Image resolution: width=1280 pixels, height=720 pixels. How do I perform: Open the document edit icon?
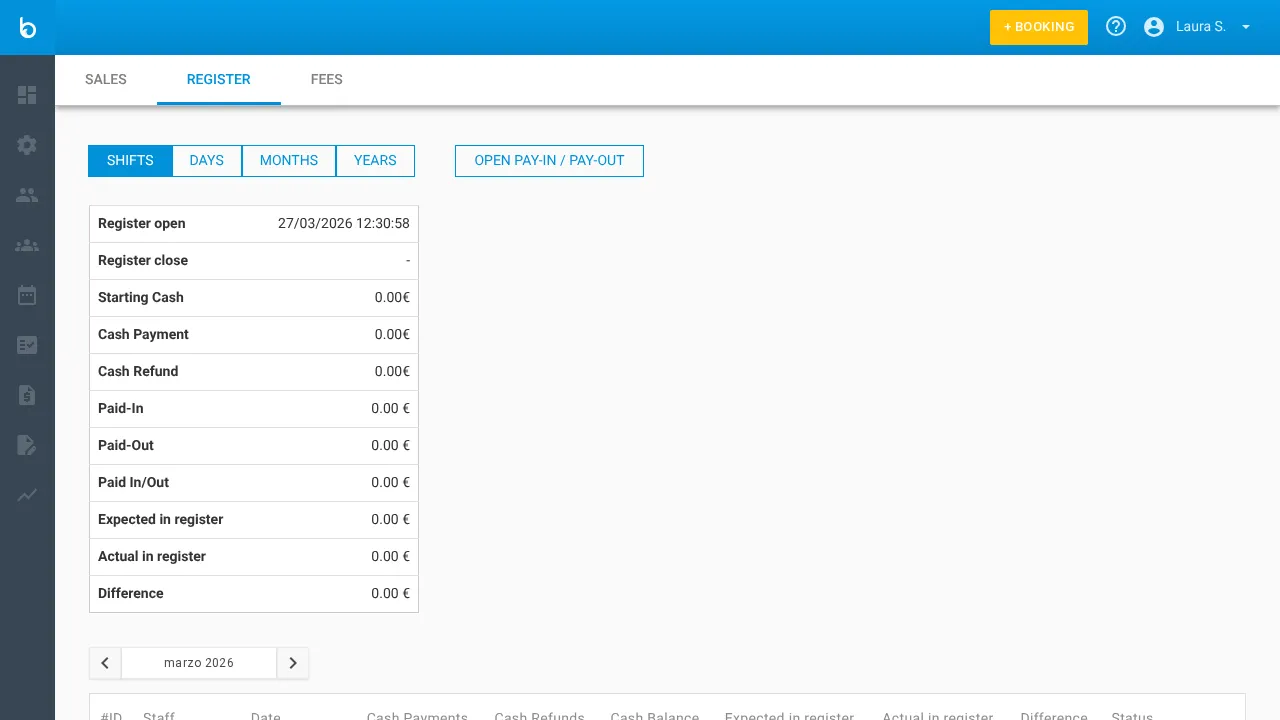(27, 445)
